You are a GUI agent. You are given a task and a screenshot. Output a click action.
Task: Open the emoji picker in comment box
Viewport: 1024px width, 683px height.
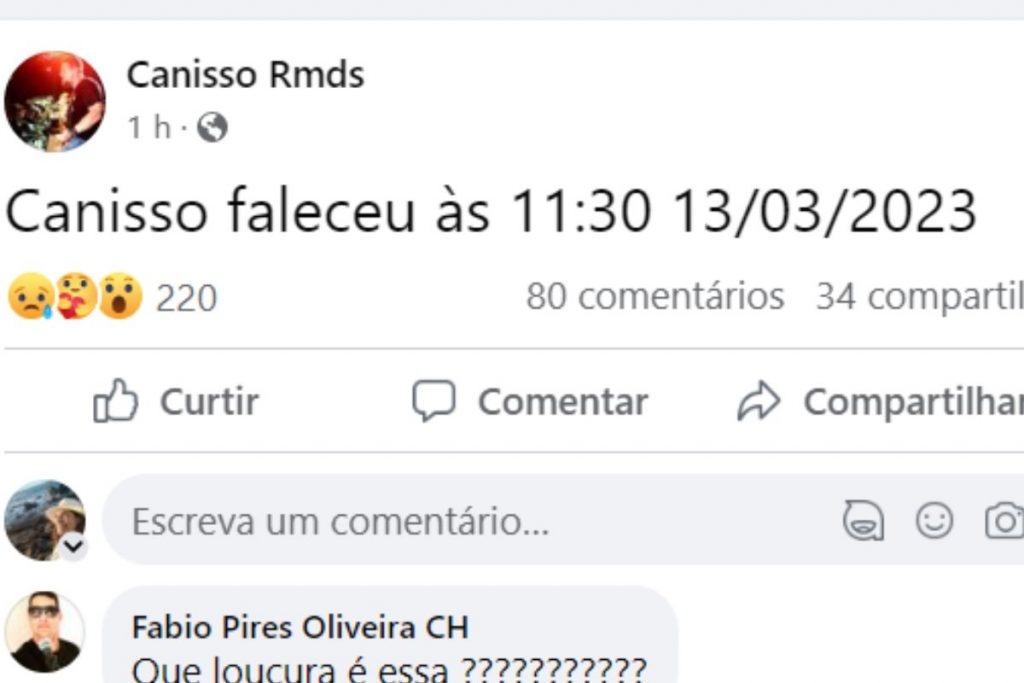(x=935, y=521)
